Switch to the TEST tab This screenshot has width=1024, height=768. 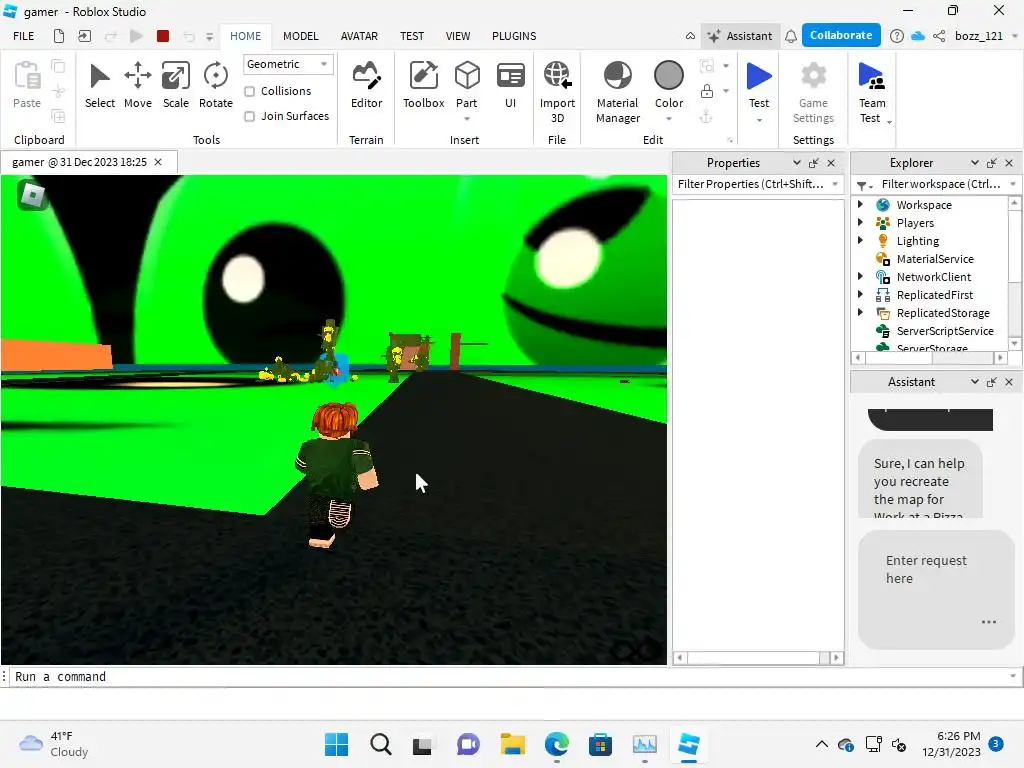[412, 36]
